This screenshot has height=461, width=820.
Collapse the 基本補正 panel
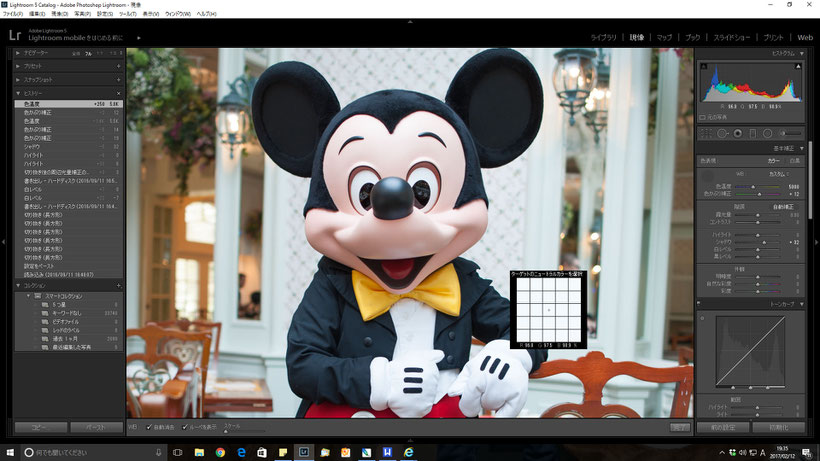802,148
